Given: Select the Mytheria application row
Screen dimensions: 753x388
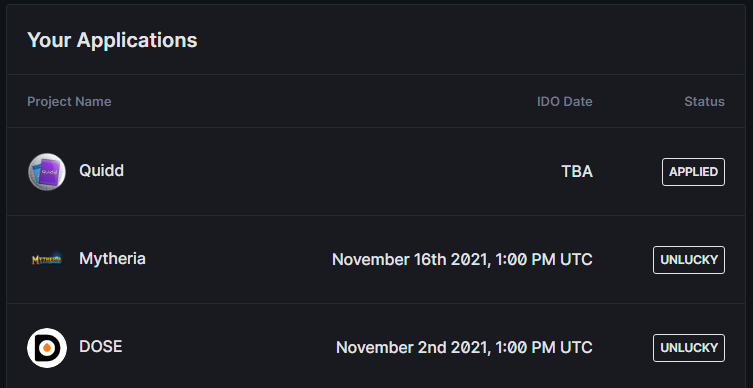Looking at the screenshot, I should click(376, 260).
